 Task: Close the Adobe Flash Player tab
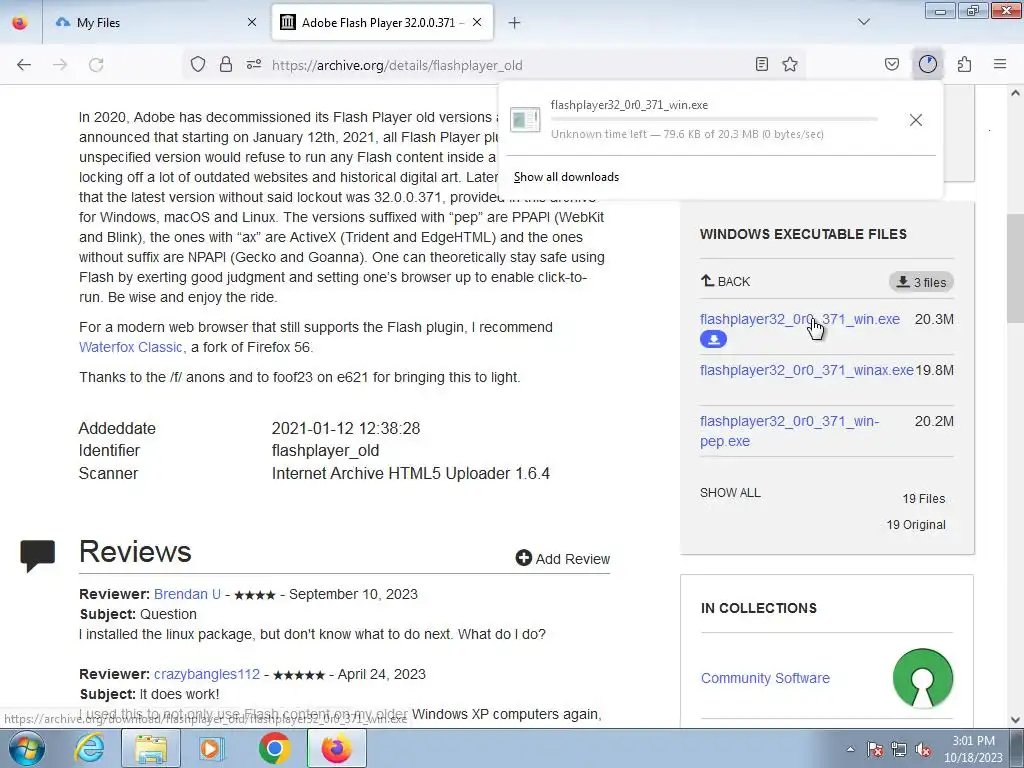point(477,22)
